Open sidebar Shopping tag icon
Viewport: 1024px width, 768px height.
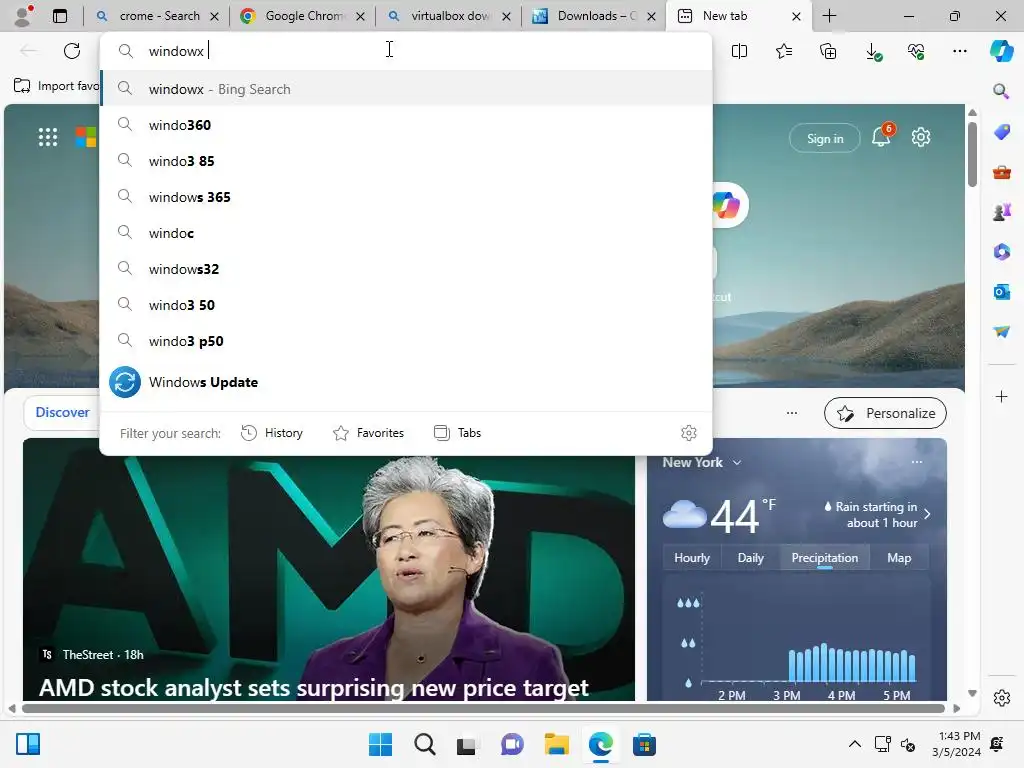tap(1001, 131)
